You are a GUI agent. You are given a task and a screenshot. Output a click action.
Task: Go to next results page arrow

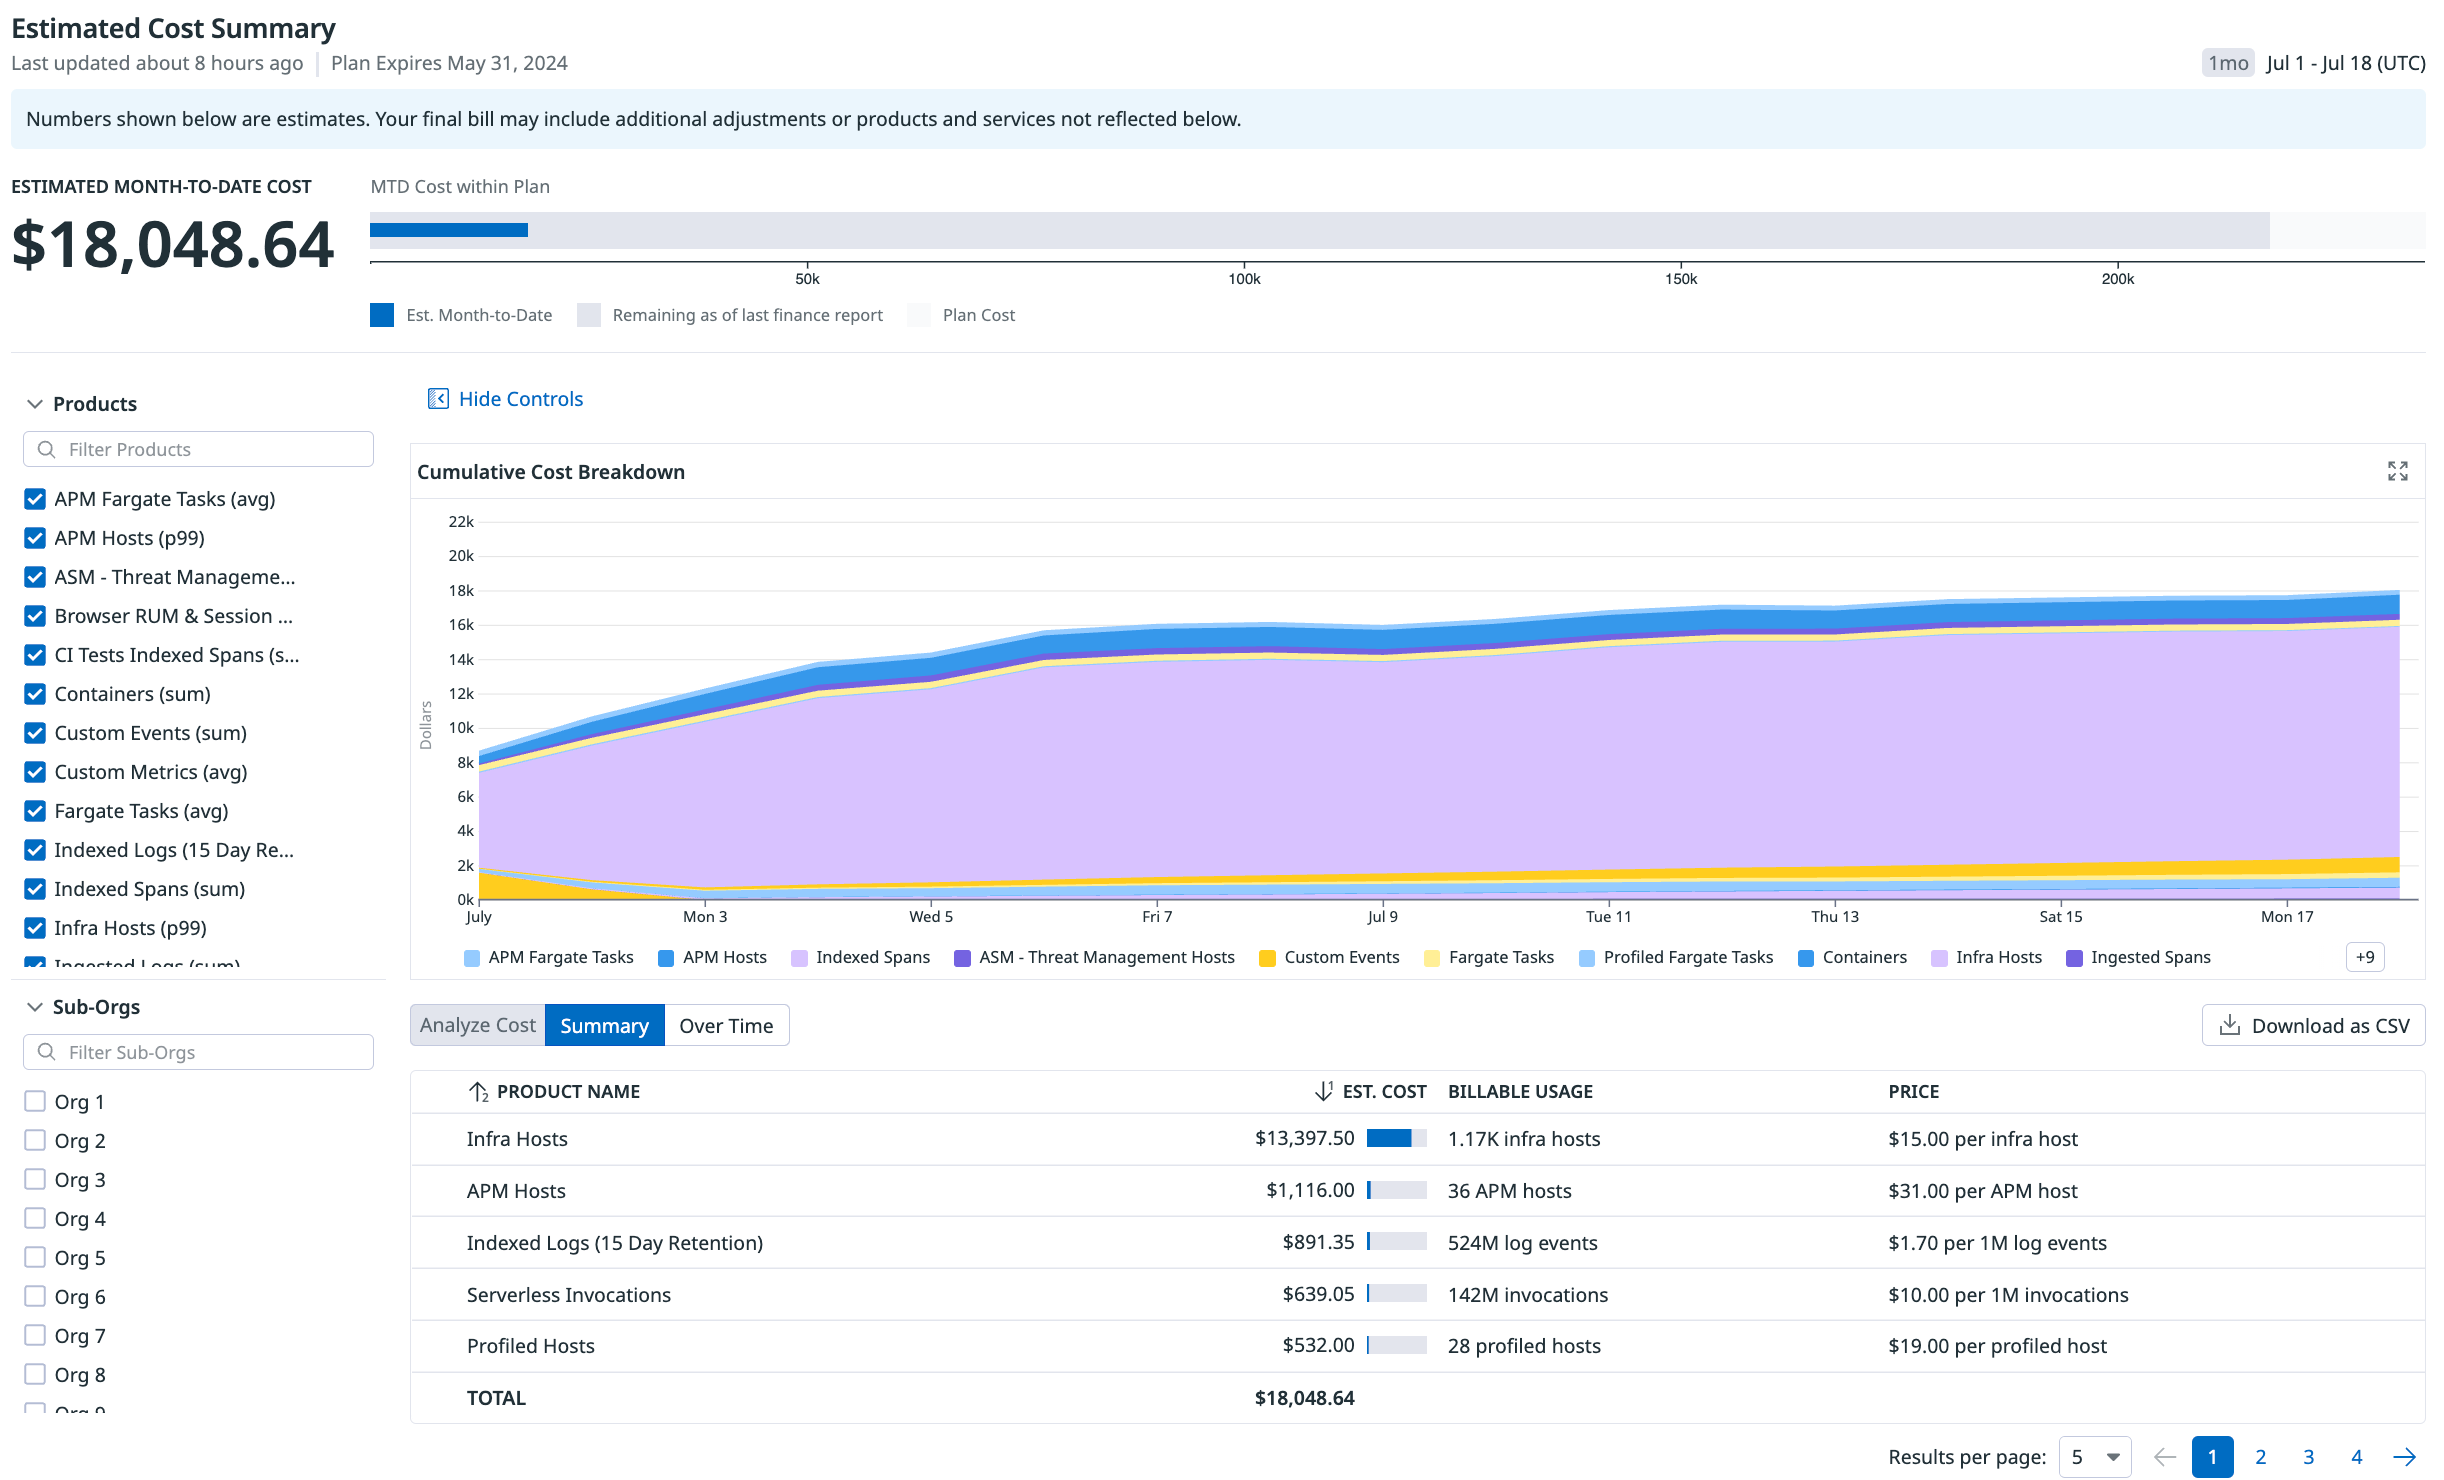(2404, 1457)
